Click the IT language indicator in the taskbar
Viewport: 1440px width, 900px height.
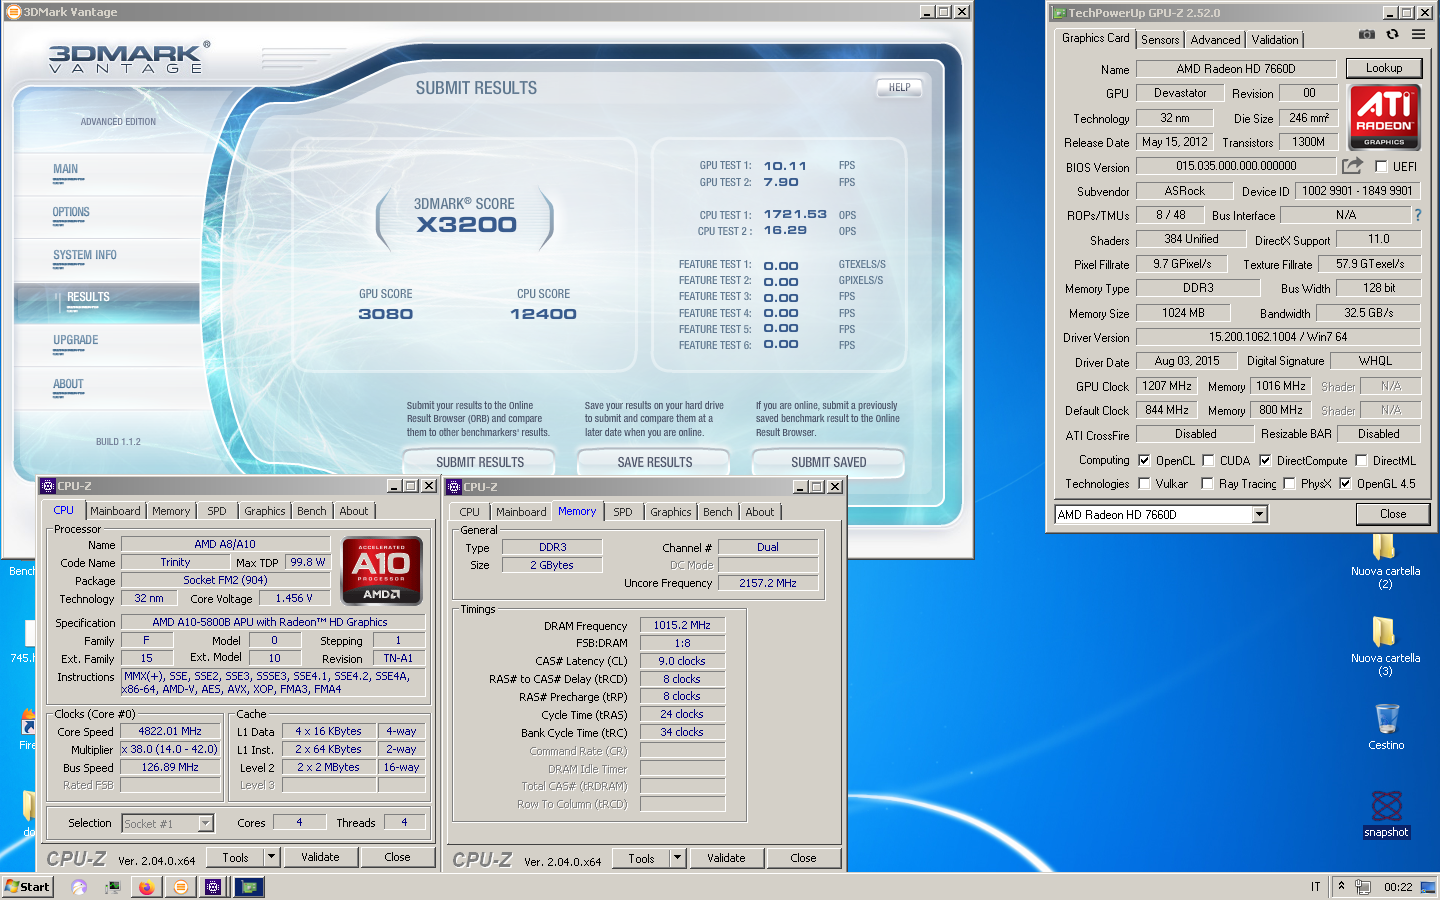(1315, 887)
